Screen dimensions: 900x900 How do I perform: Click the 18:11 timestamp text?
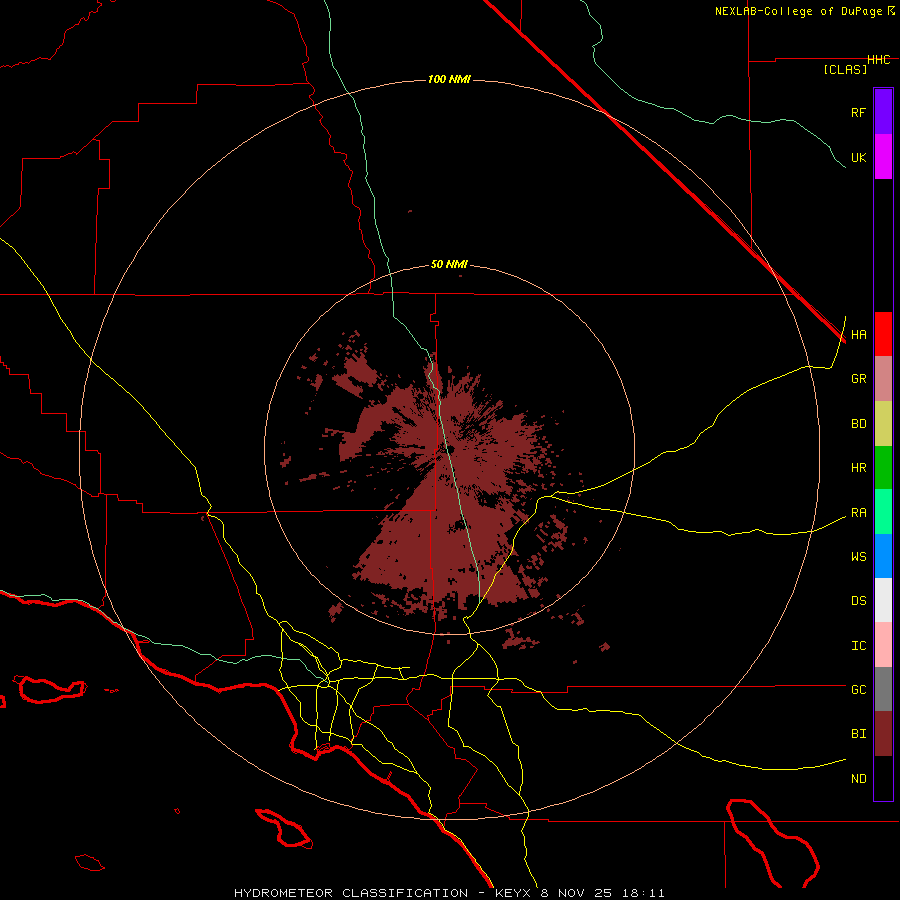pos(643,893)
